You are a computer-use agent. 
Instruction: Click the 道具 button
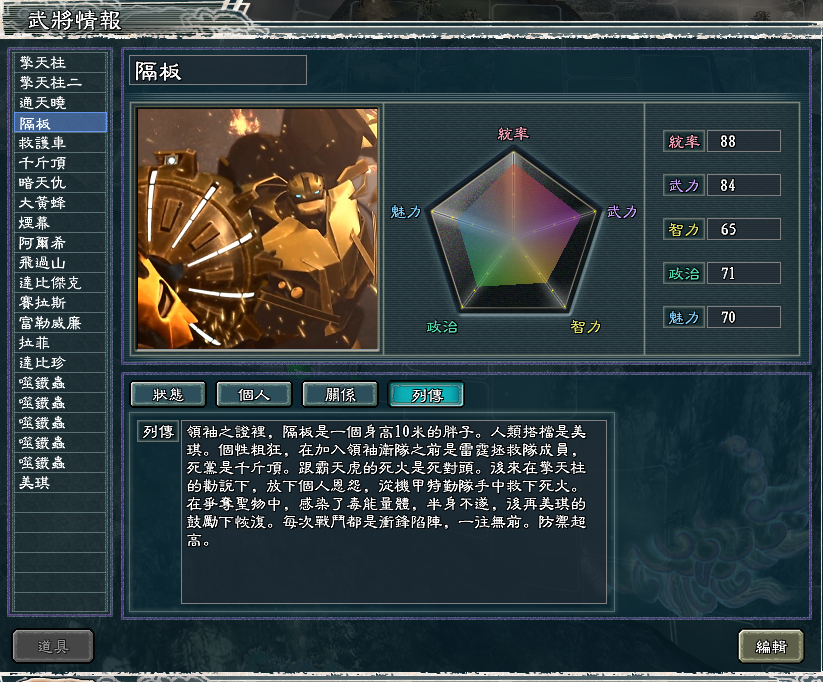(x=53, y=646)
